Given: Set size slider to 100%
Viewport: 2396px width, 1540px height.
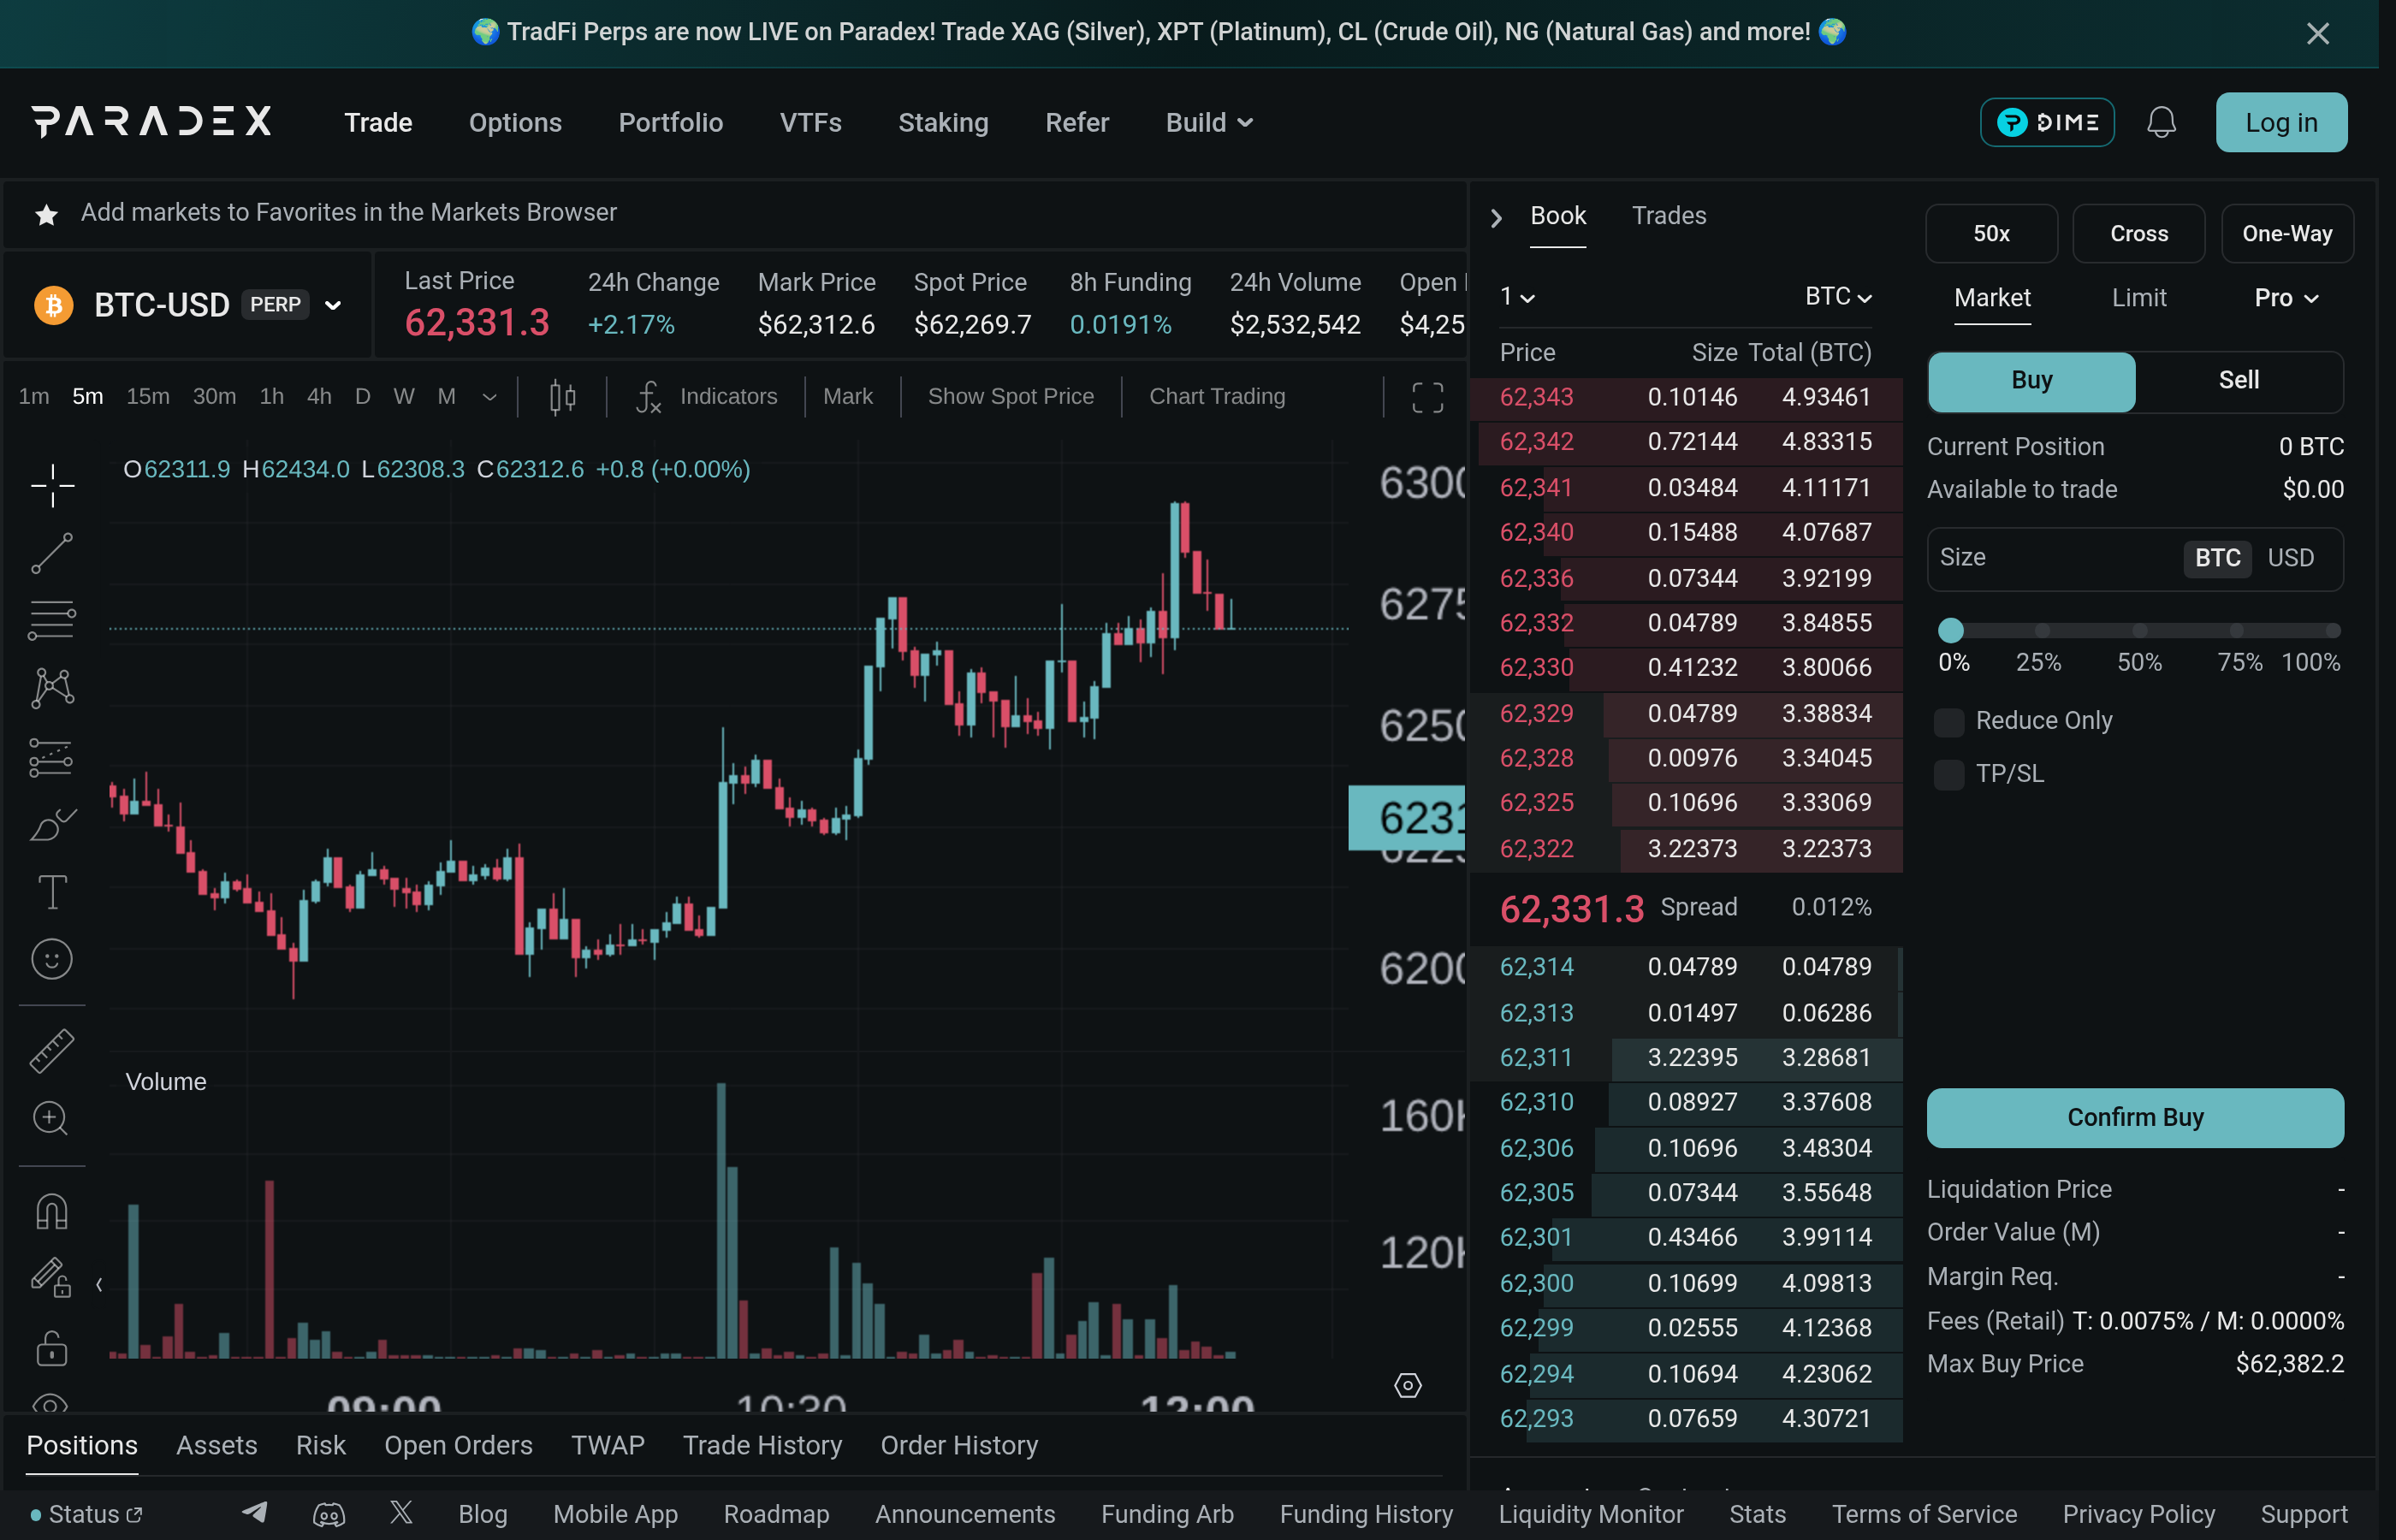Looking at the screenshot, I should (x=2332, y=631).
